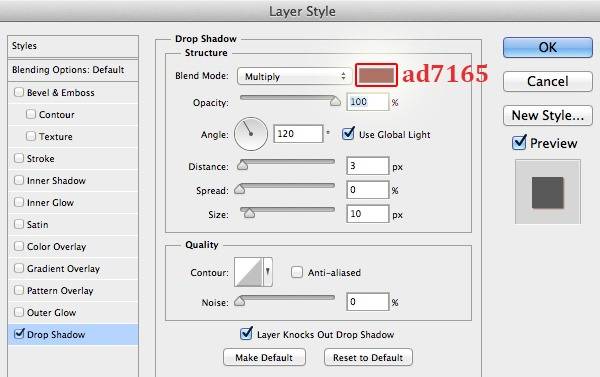Enable the Inner Shadow checkbox
The image size is (600, 377).
pyautogui.click(x=19, y=180)
